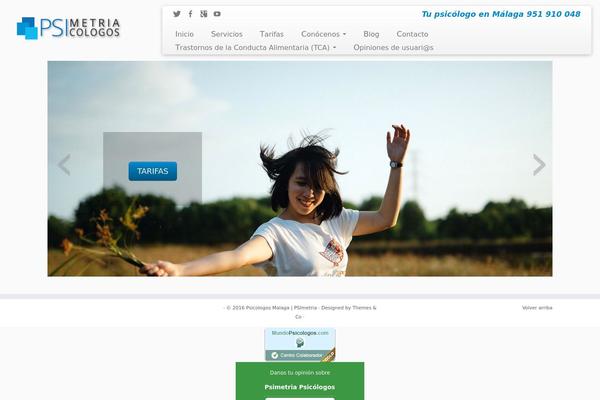Open the Servicios menu item
600x400 pixels.
pos(227,34)
